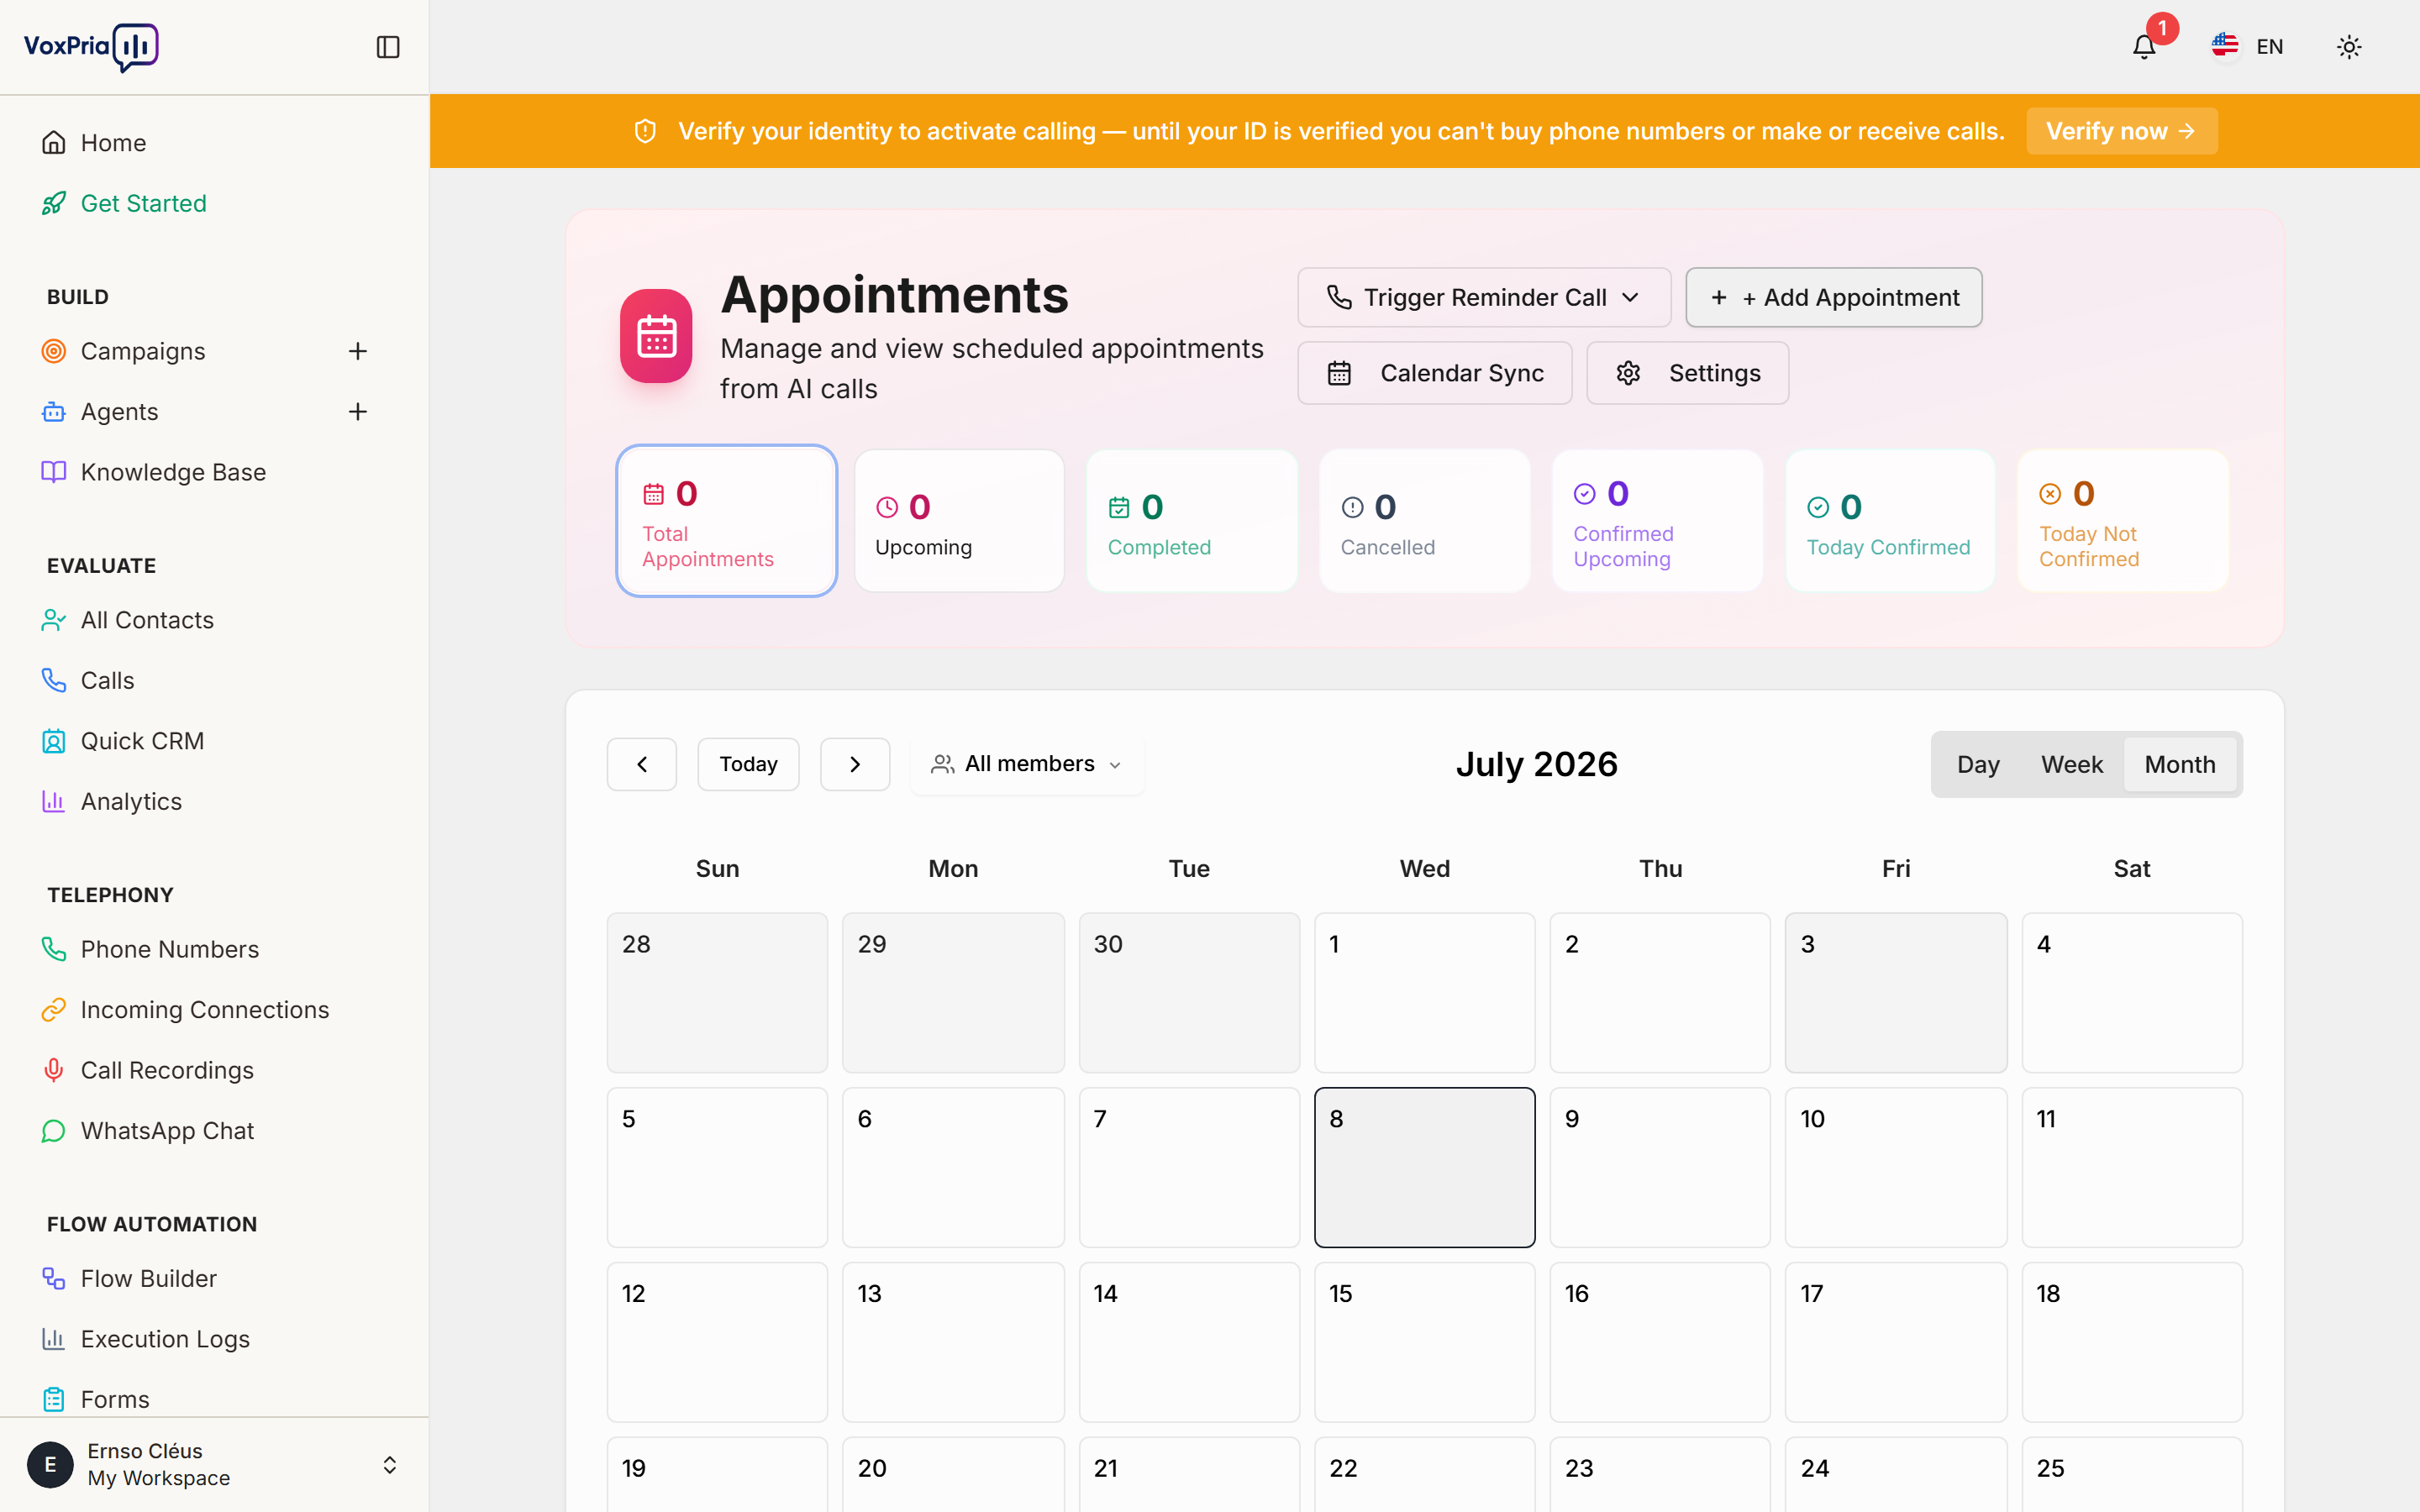Screen dimensions: 2420x1512
Task: Select the Upcoming stat card
Action: (959, 521)
